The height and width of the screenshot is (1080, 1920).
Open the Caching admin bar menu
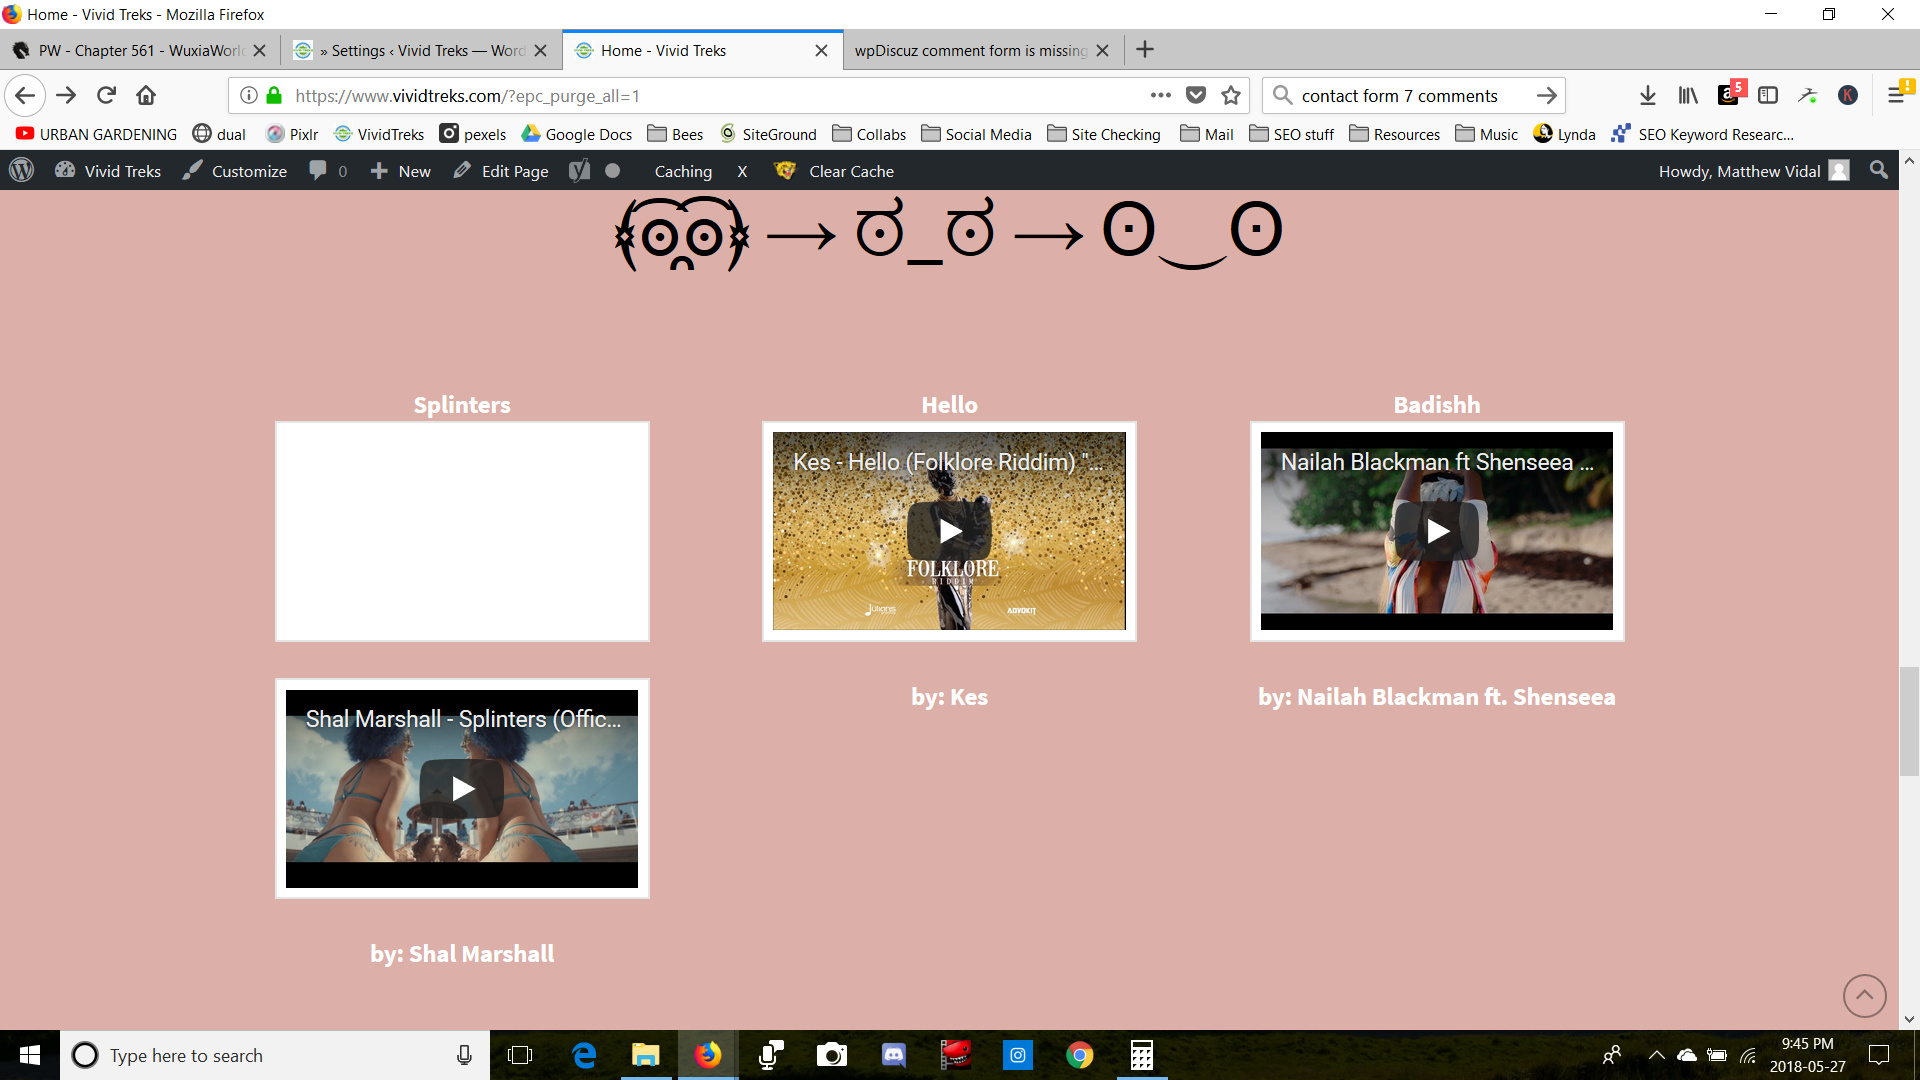[683, 171]
